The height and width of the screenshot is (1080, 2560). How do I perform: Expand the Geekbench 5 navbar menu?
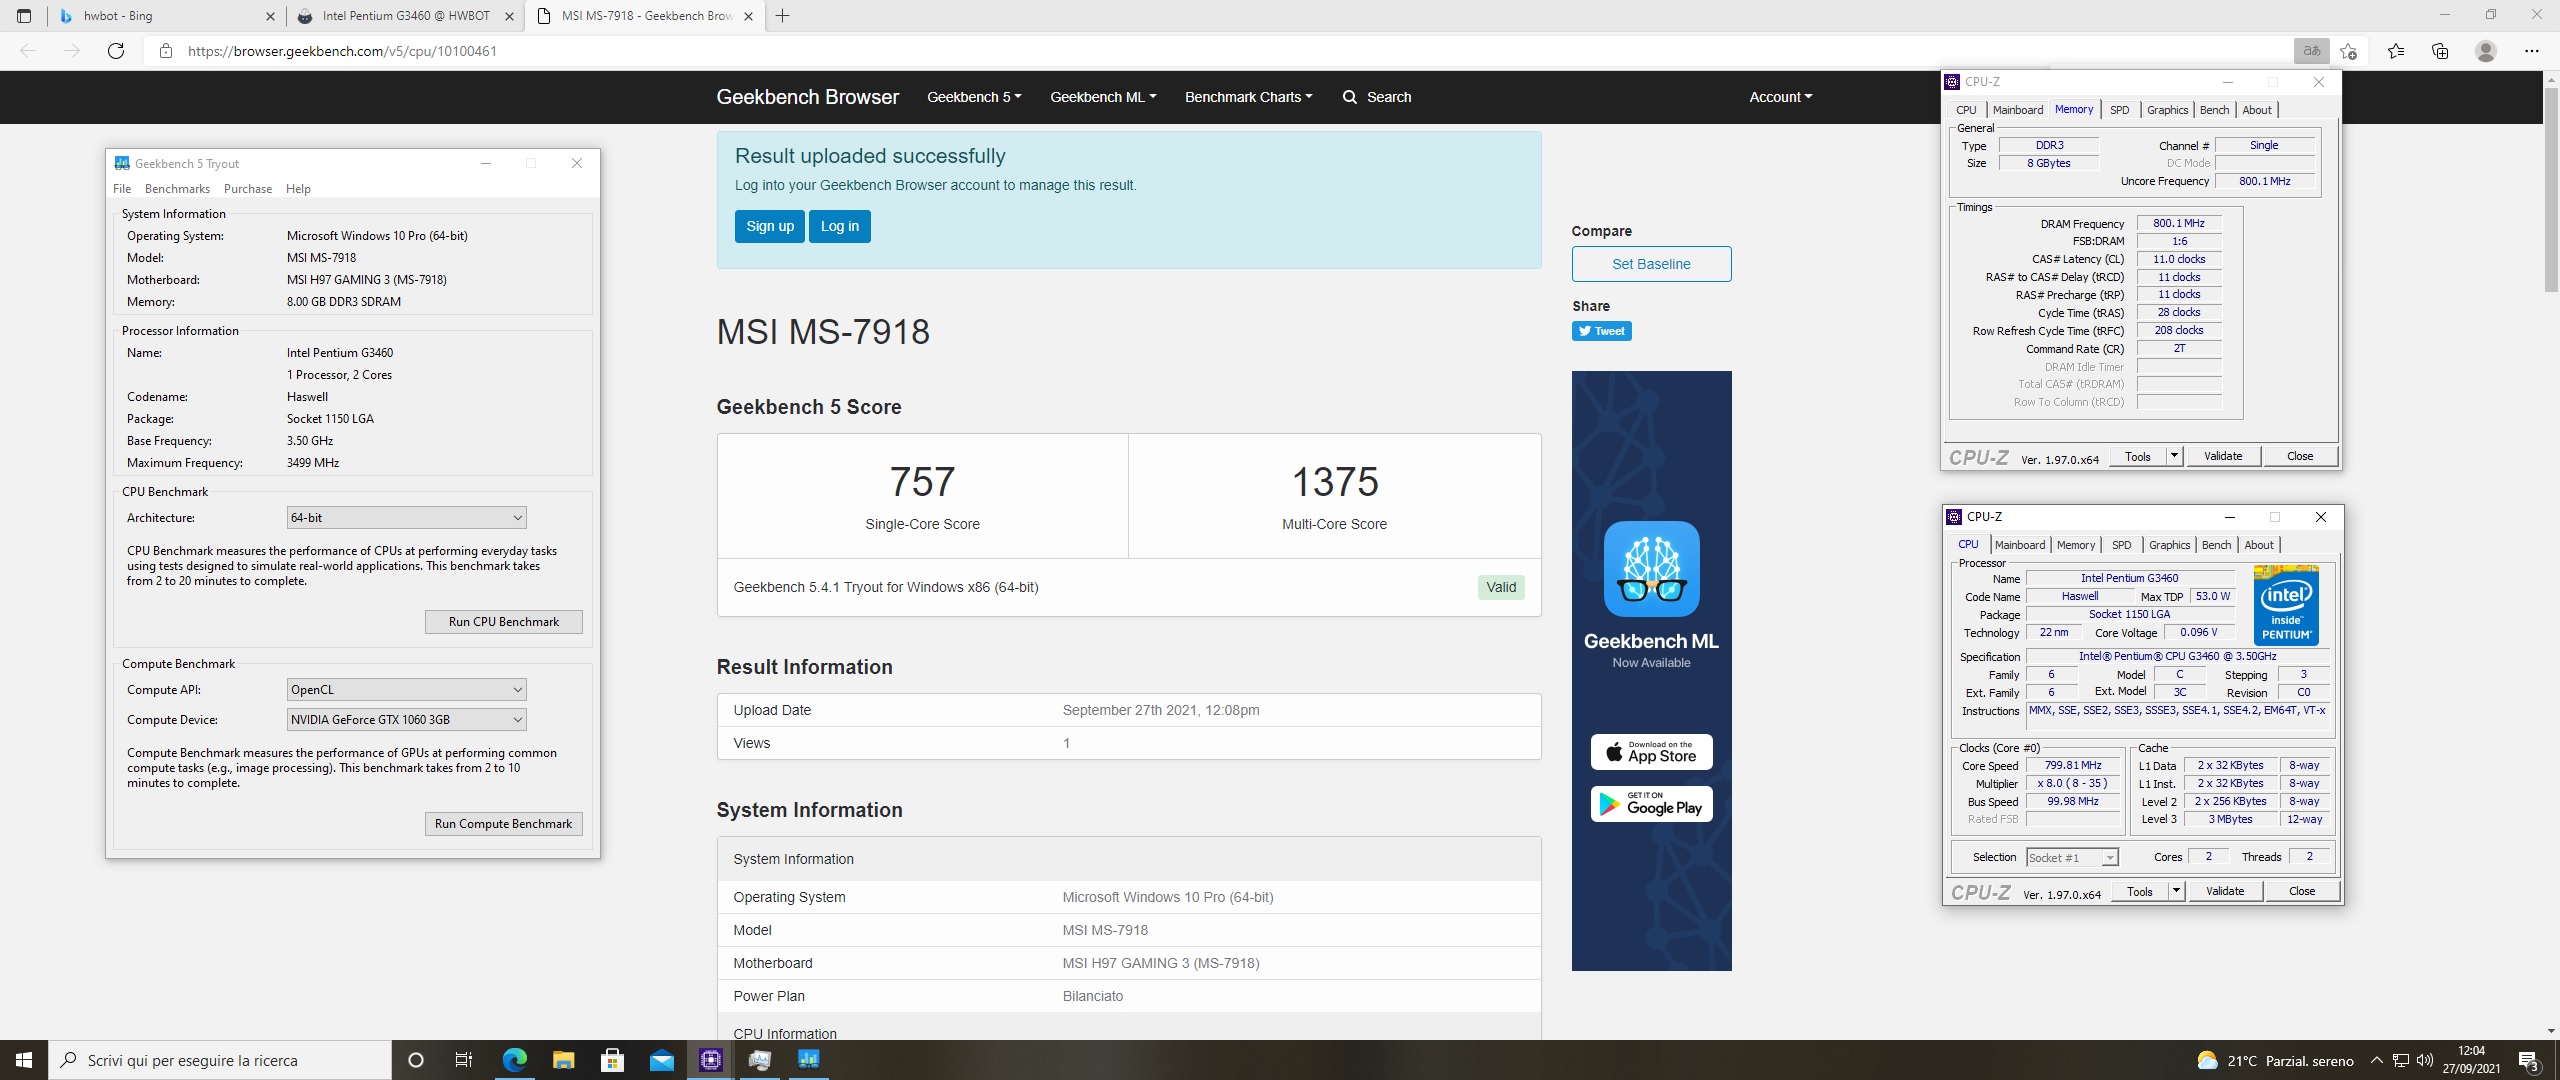974,97
